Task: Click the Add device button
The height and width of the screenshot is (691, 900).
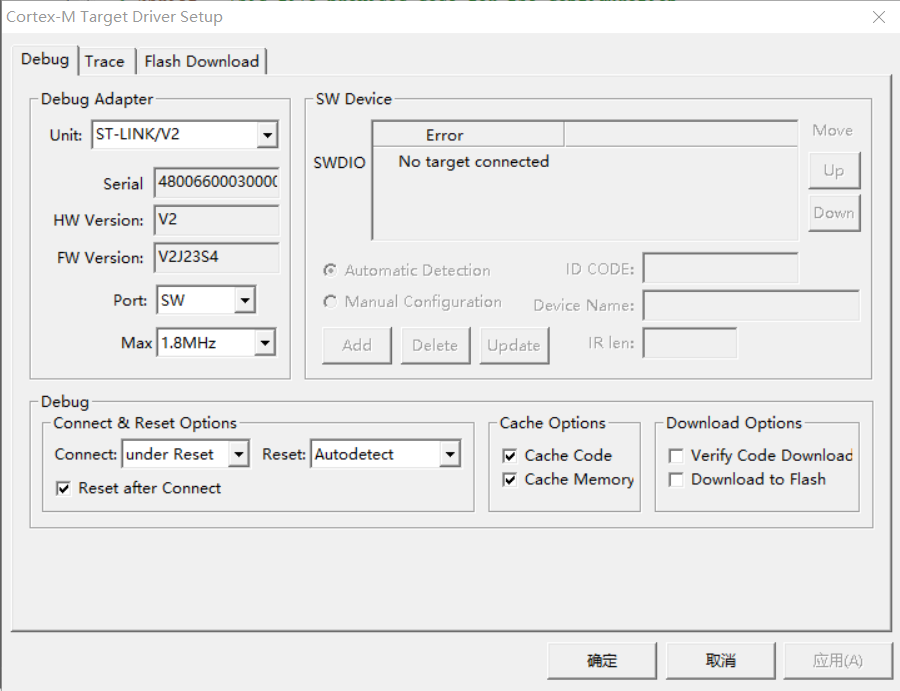Action: pyautogui.click(x=357, y=346)
